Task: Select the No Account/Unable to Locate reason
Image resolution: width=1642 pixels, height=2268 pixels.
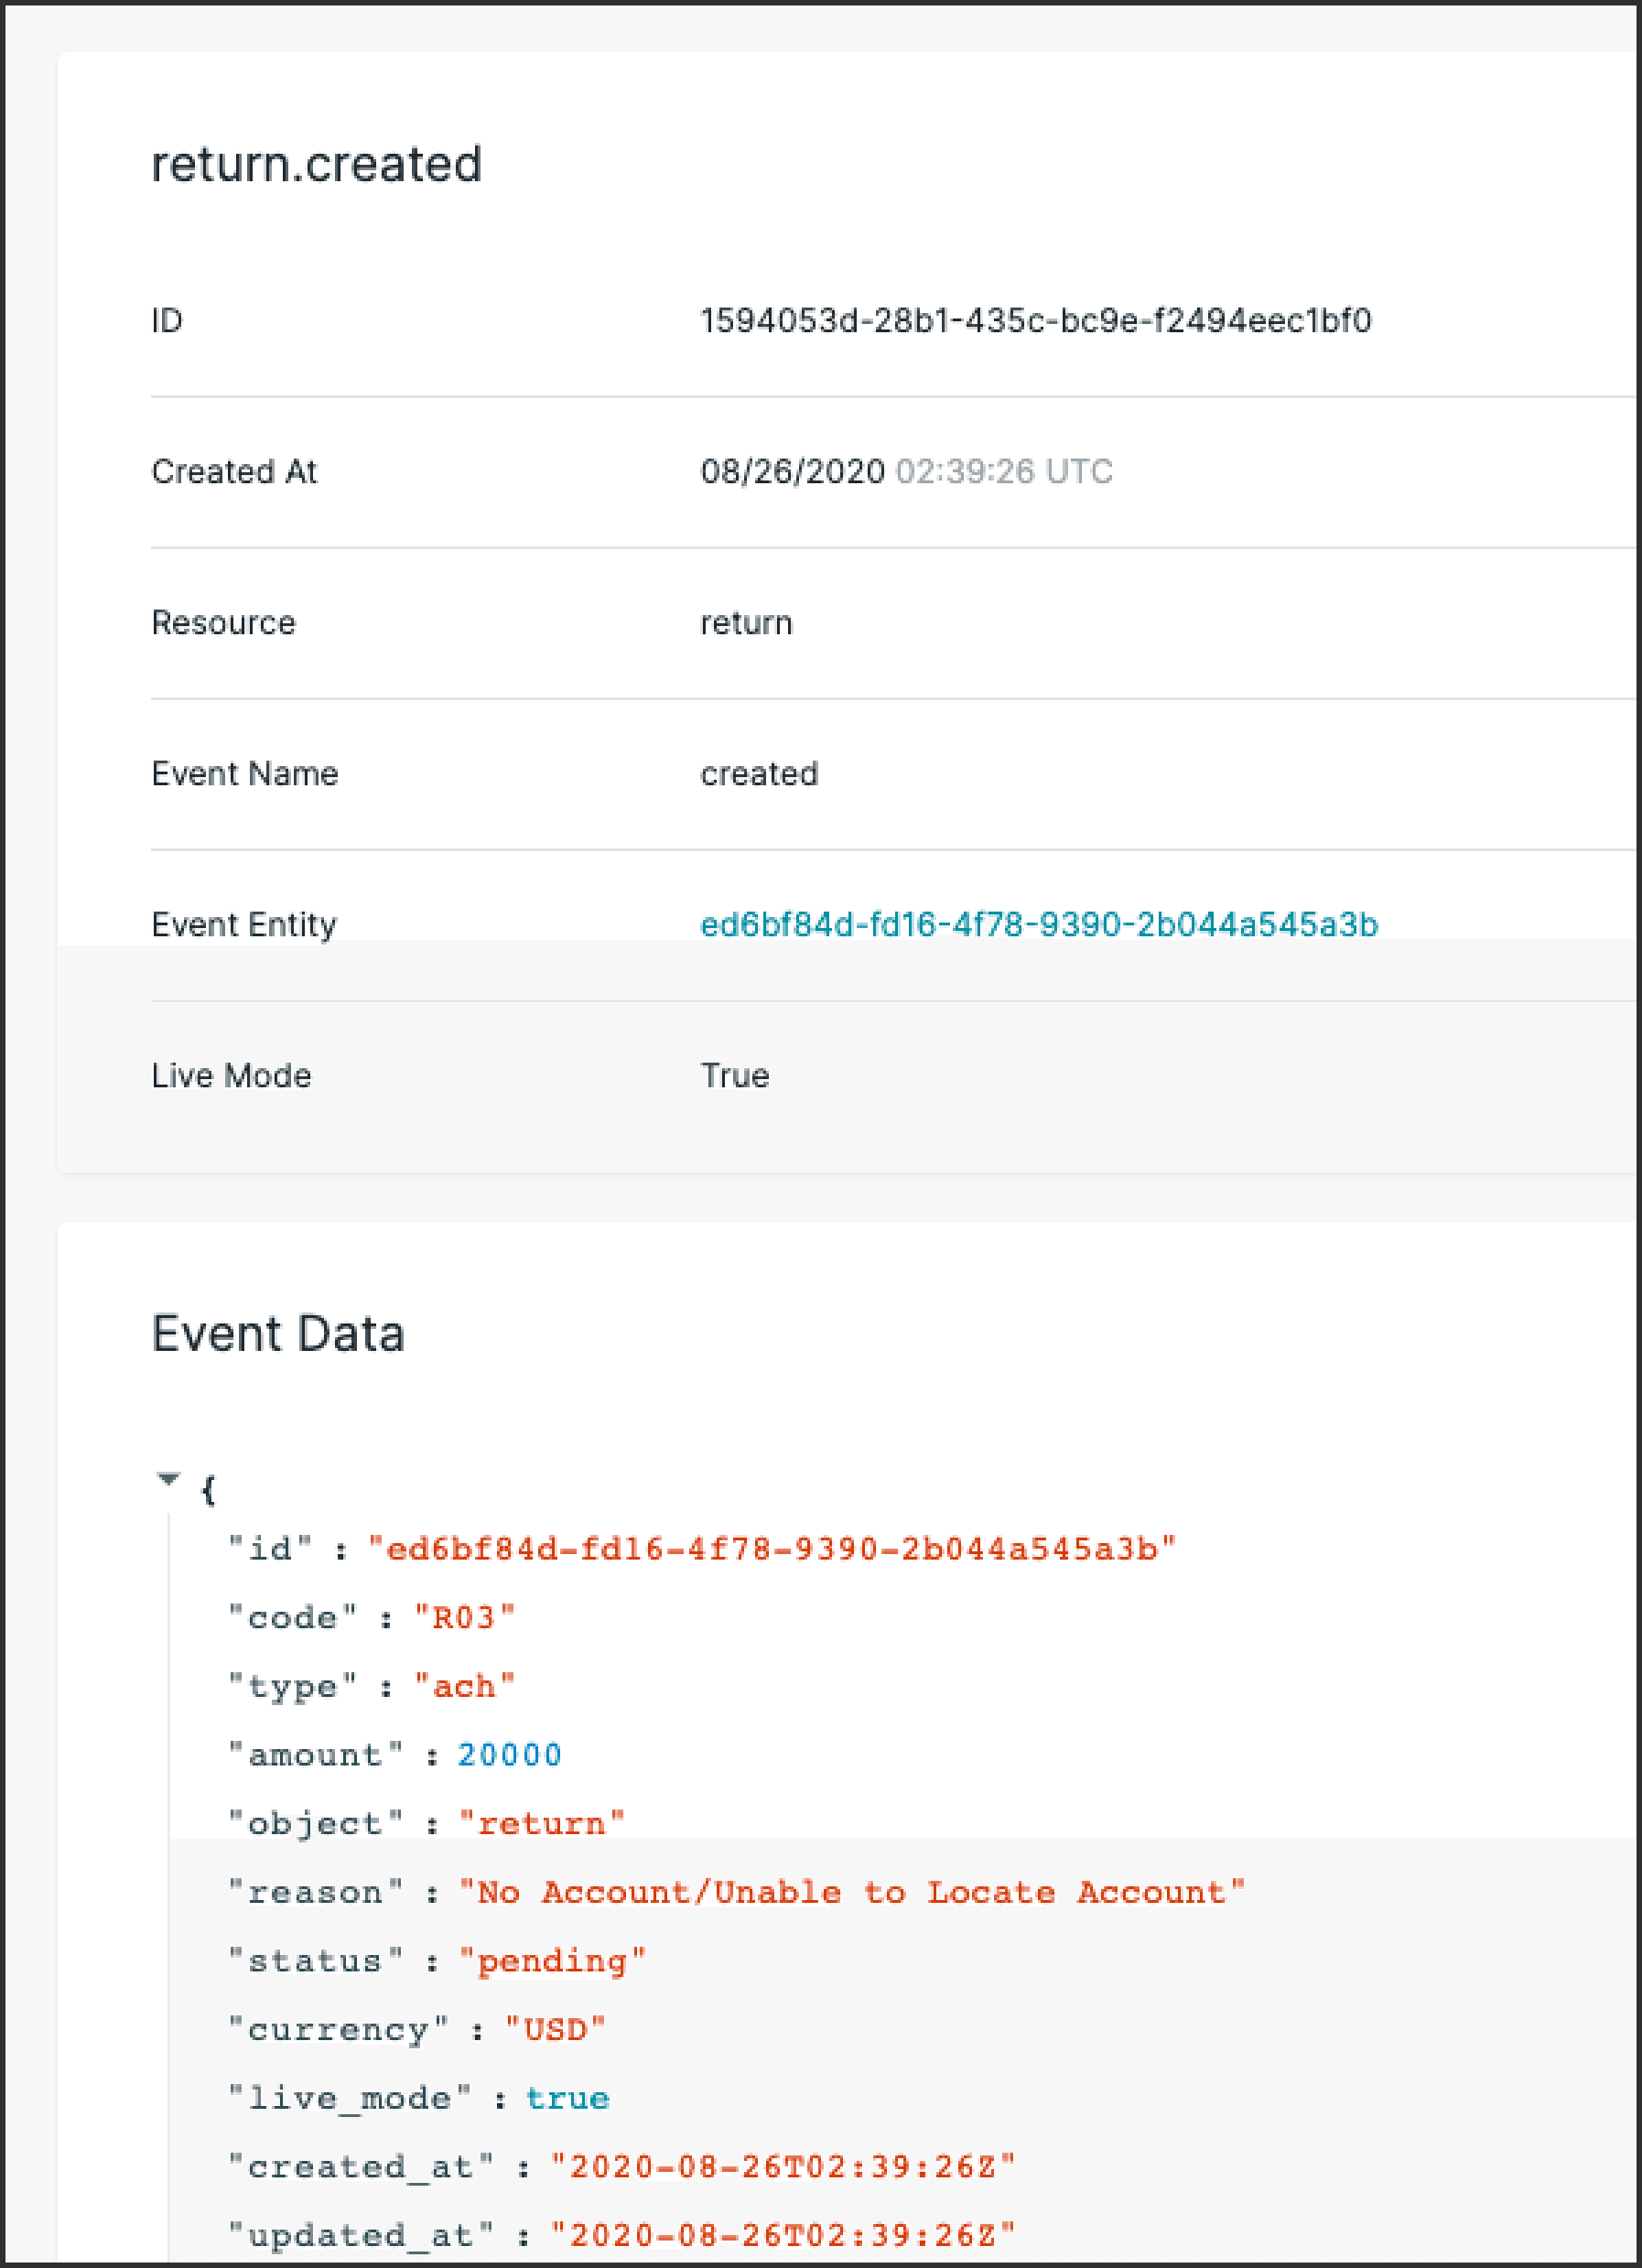Action: tap(852, 1892)
